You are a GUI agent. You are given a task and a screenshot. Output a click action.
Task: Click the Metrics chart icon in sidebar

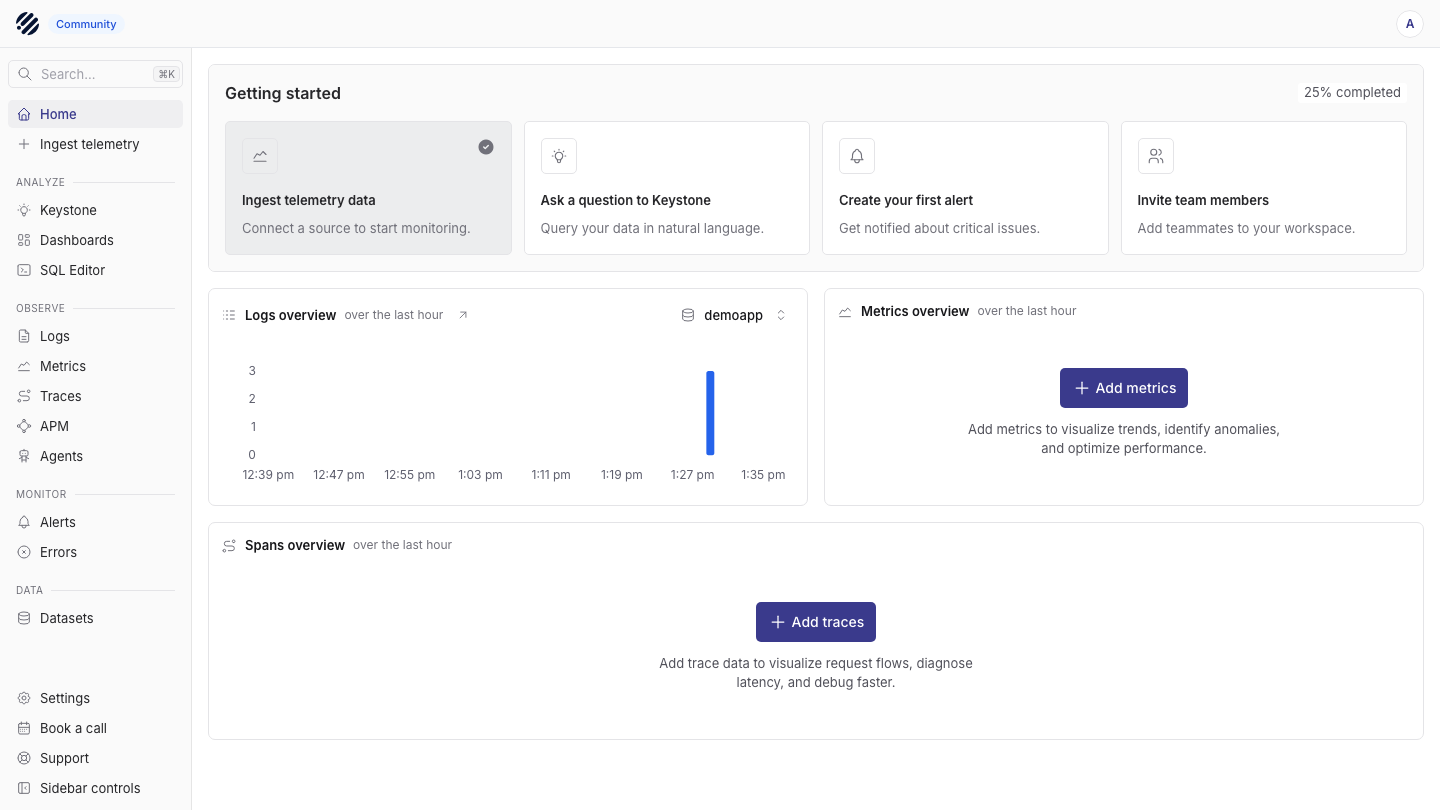coord(24,366)
